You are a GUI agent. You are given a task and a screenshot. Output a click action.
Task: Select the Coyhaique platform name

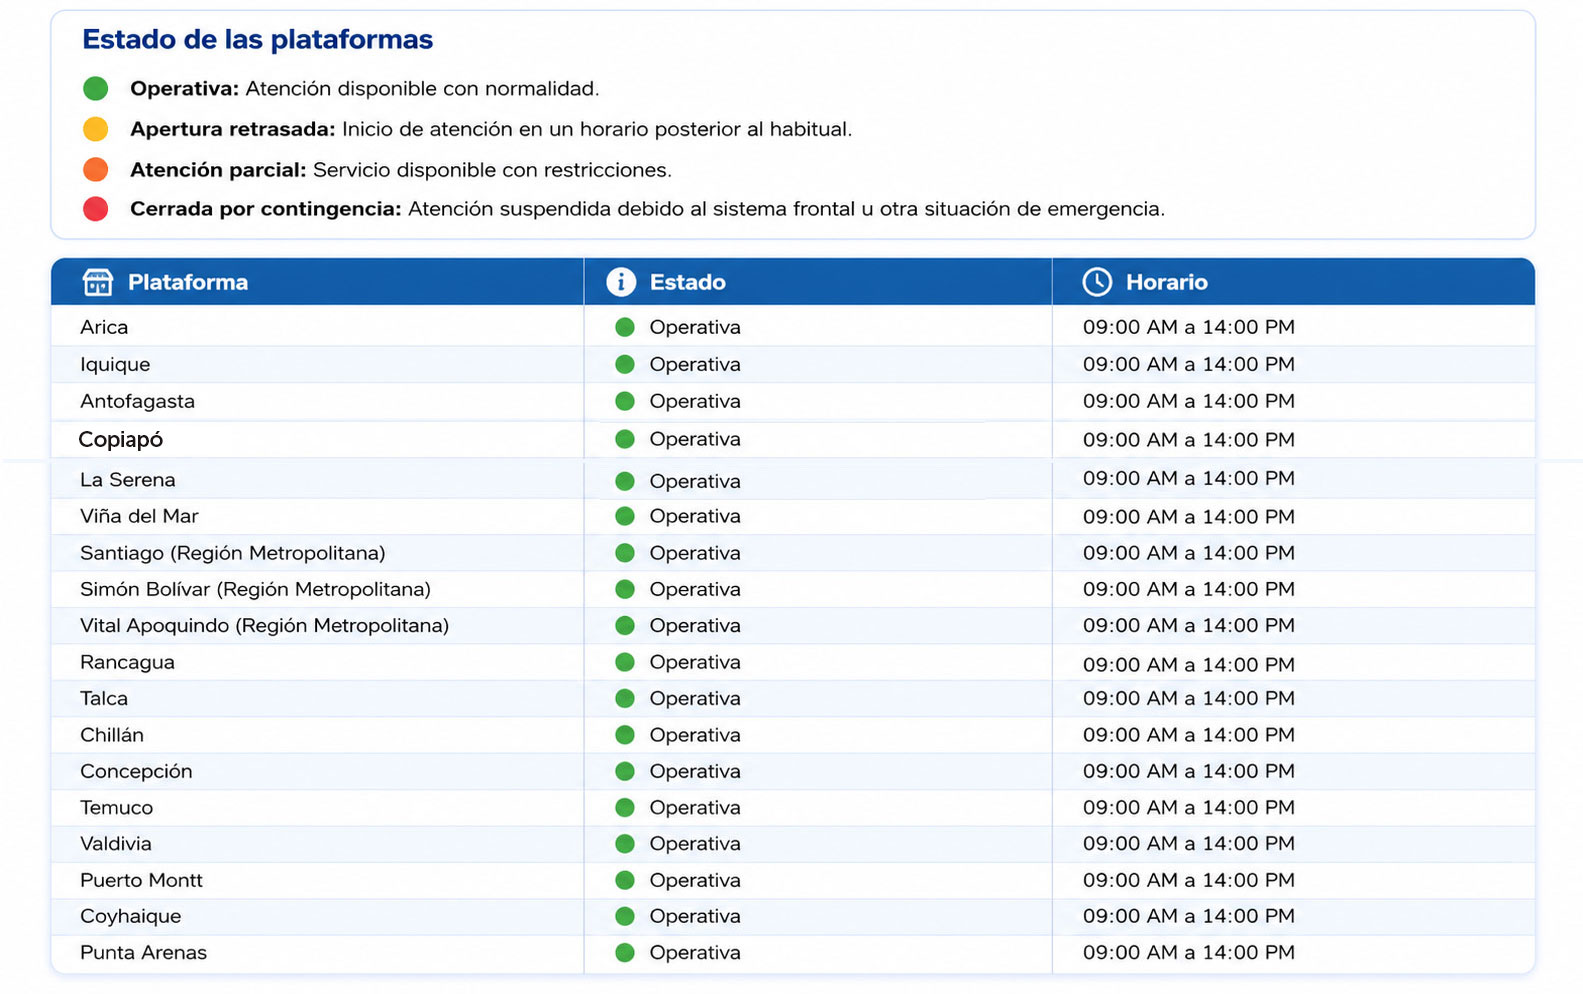pos(130,917)
